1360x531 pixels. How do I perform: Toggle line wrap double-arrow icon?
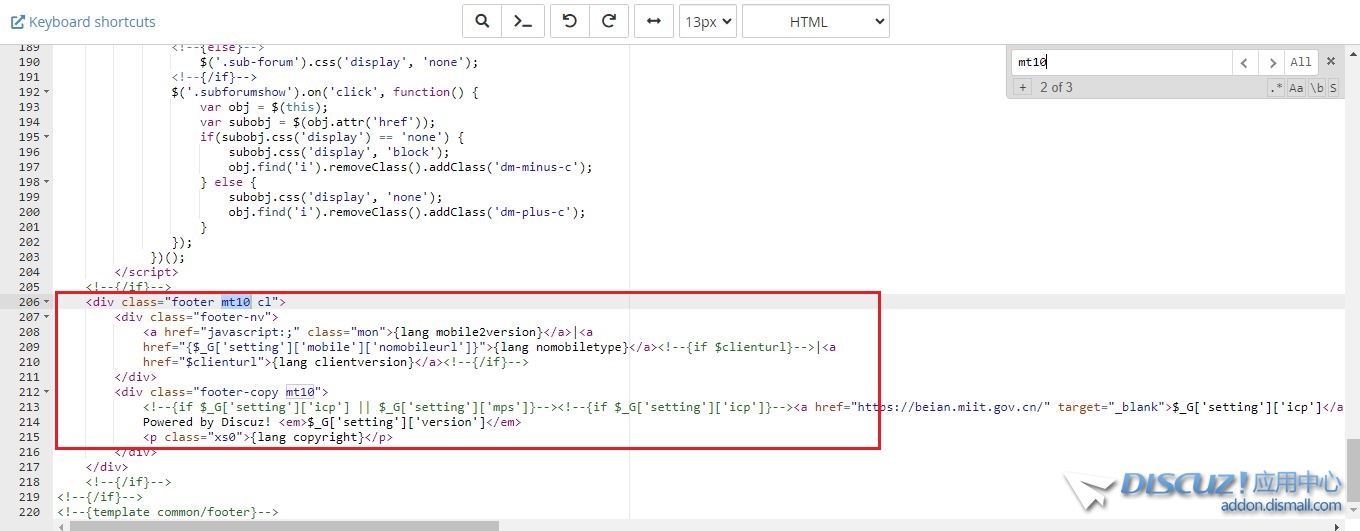(x=653, y=21)
